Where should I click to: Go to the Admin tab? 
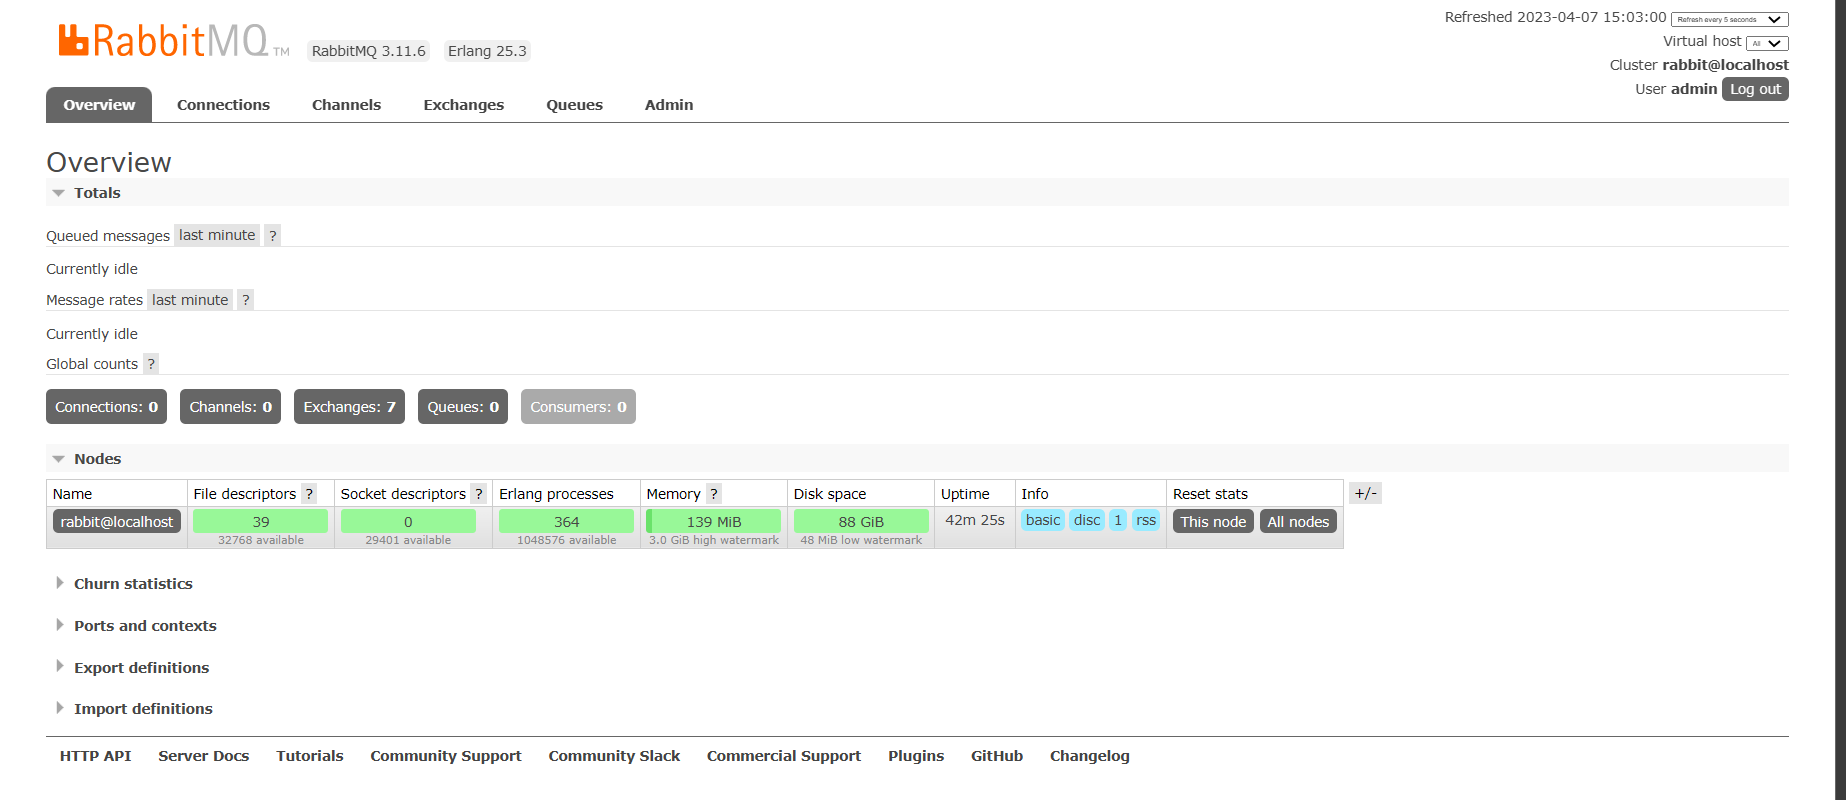click(669, 105)
